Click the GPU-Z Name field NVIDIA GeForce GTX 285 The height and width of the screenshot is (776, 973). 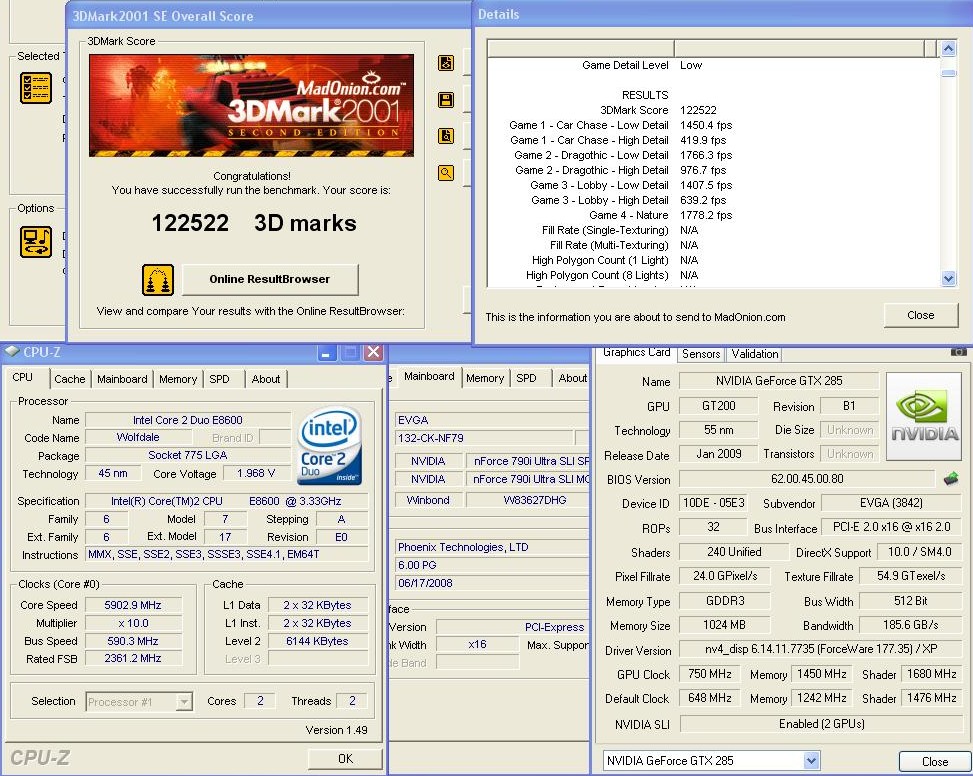pyautogui.click(x=779, y=381)
